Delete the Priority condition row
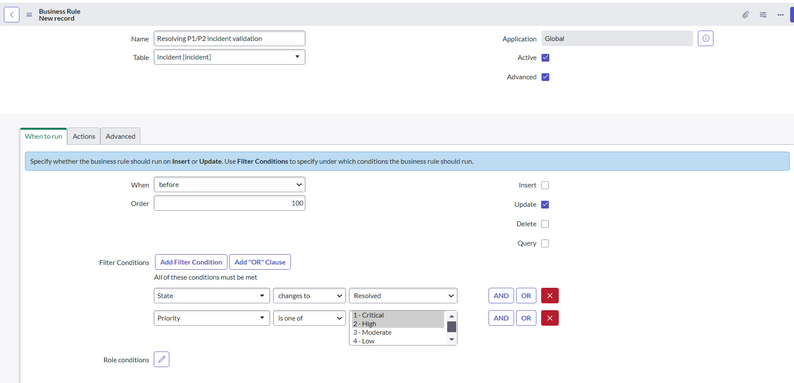 tap(550, 318)
